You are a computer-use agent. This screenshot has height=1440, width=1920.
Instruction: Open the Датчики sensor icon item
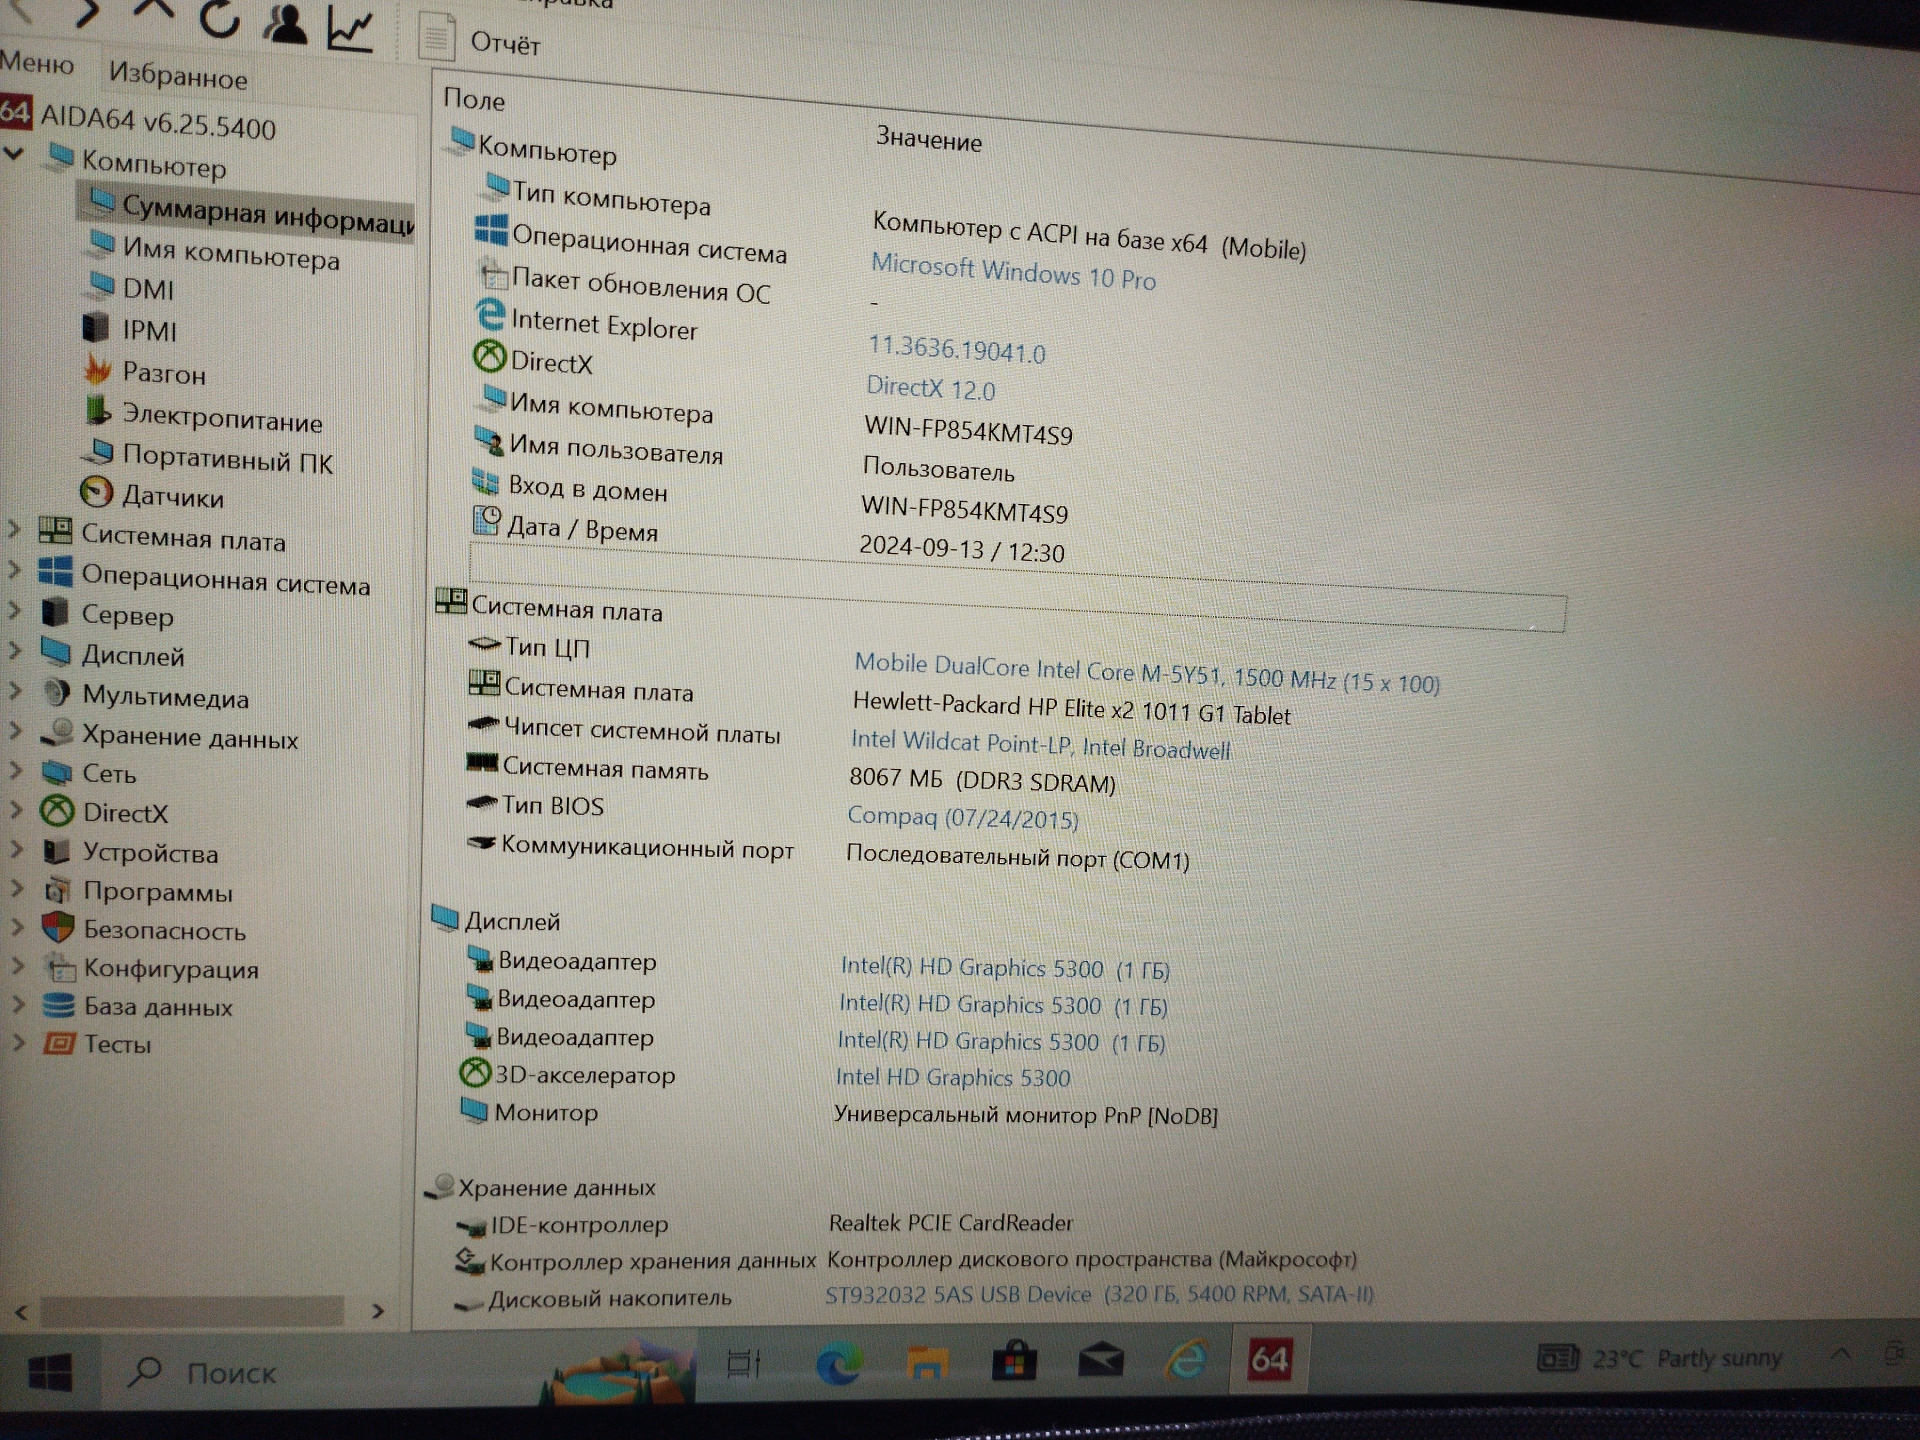[x=96, y=493]
